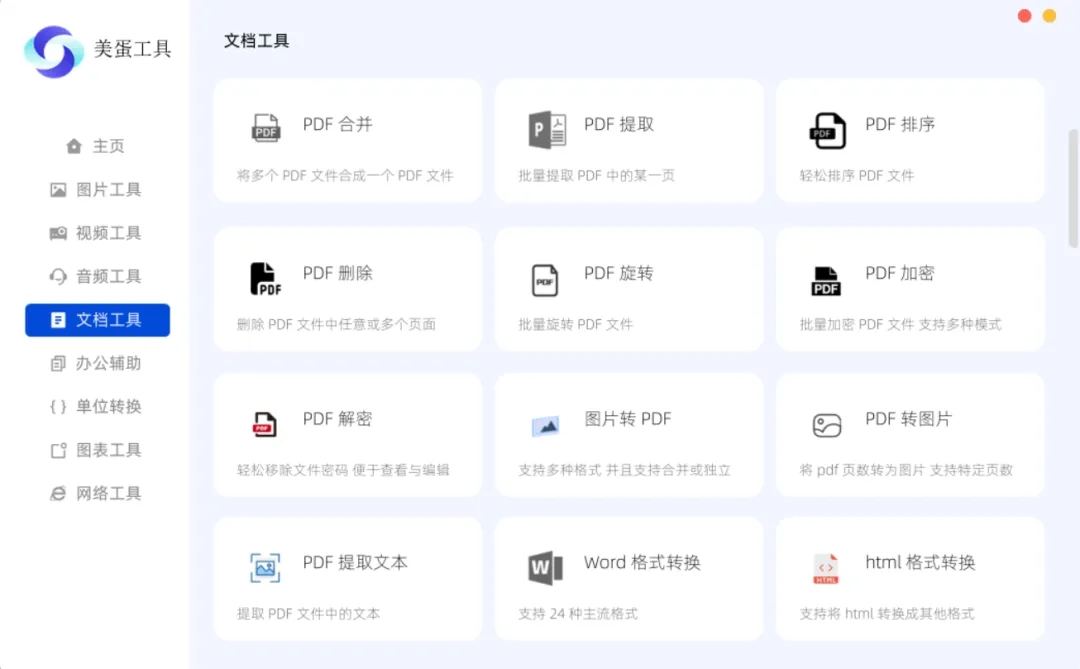
Task: Open the PDF 旋转 tool card
Action: coord(628,288)
